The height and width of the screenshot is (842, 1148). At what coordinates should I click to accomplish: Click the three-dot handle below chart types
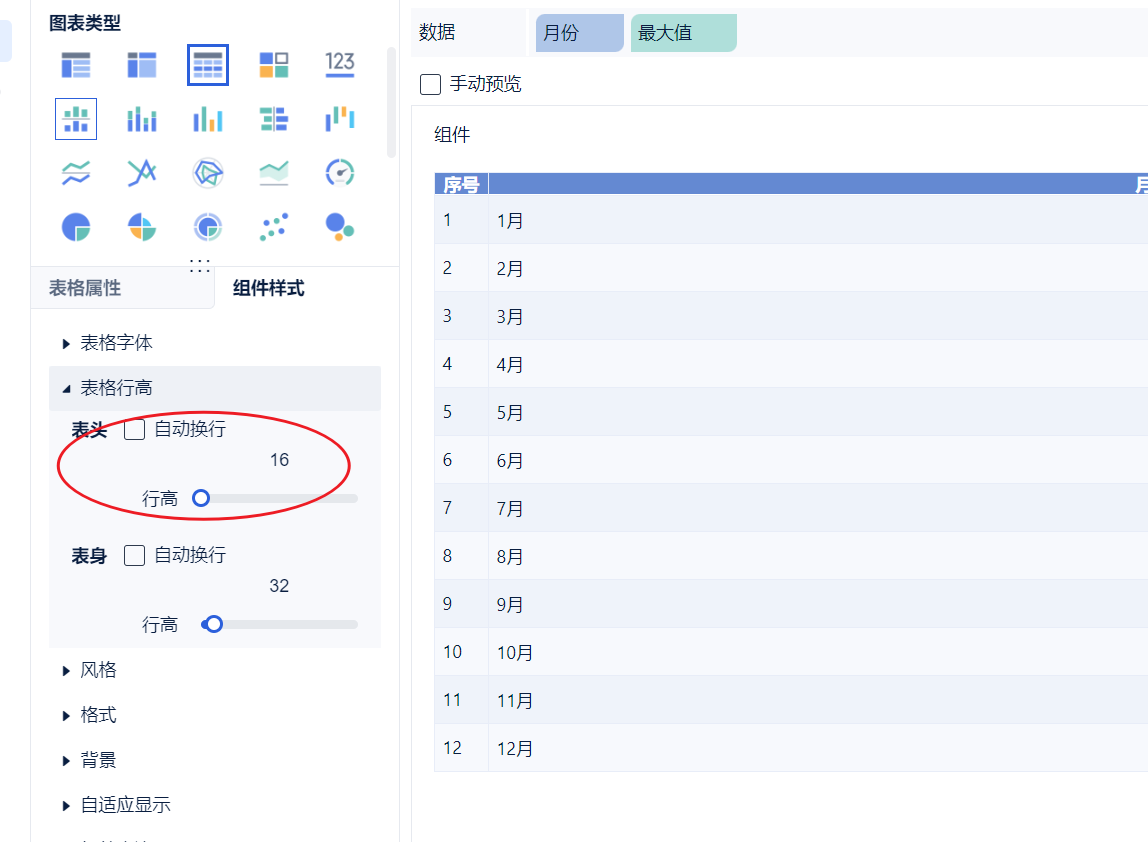point(200,266)
